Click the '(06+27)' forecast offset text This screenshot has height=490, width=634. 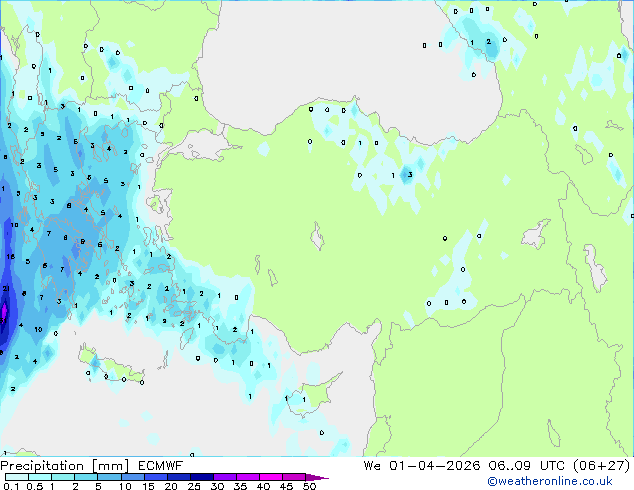coord(602,466)
